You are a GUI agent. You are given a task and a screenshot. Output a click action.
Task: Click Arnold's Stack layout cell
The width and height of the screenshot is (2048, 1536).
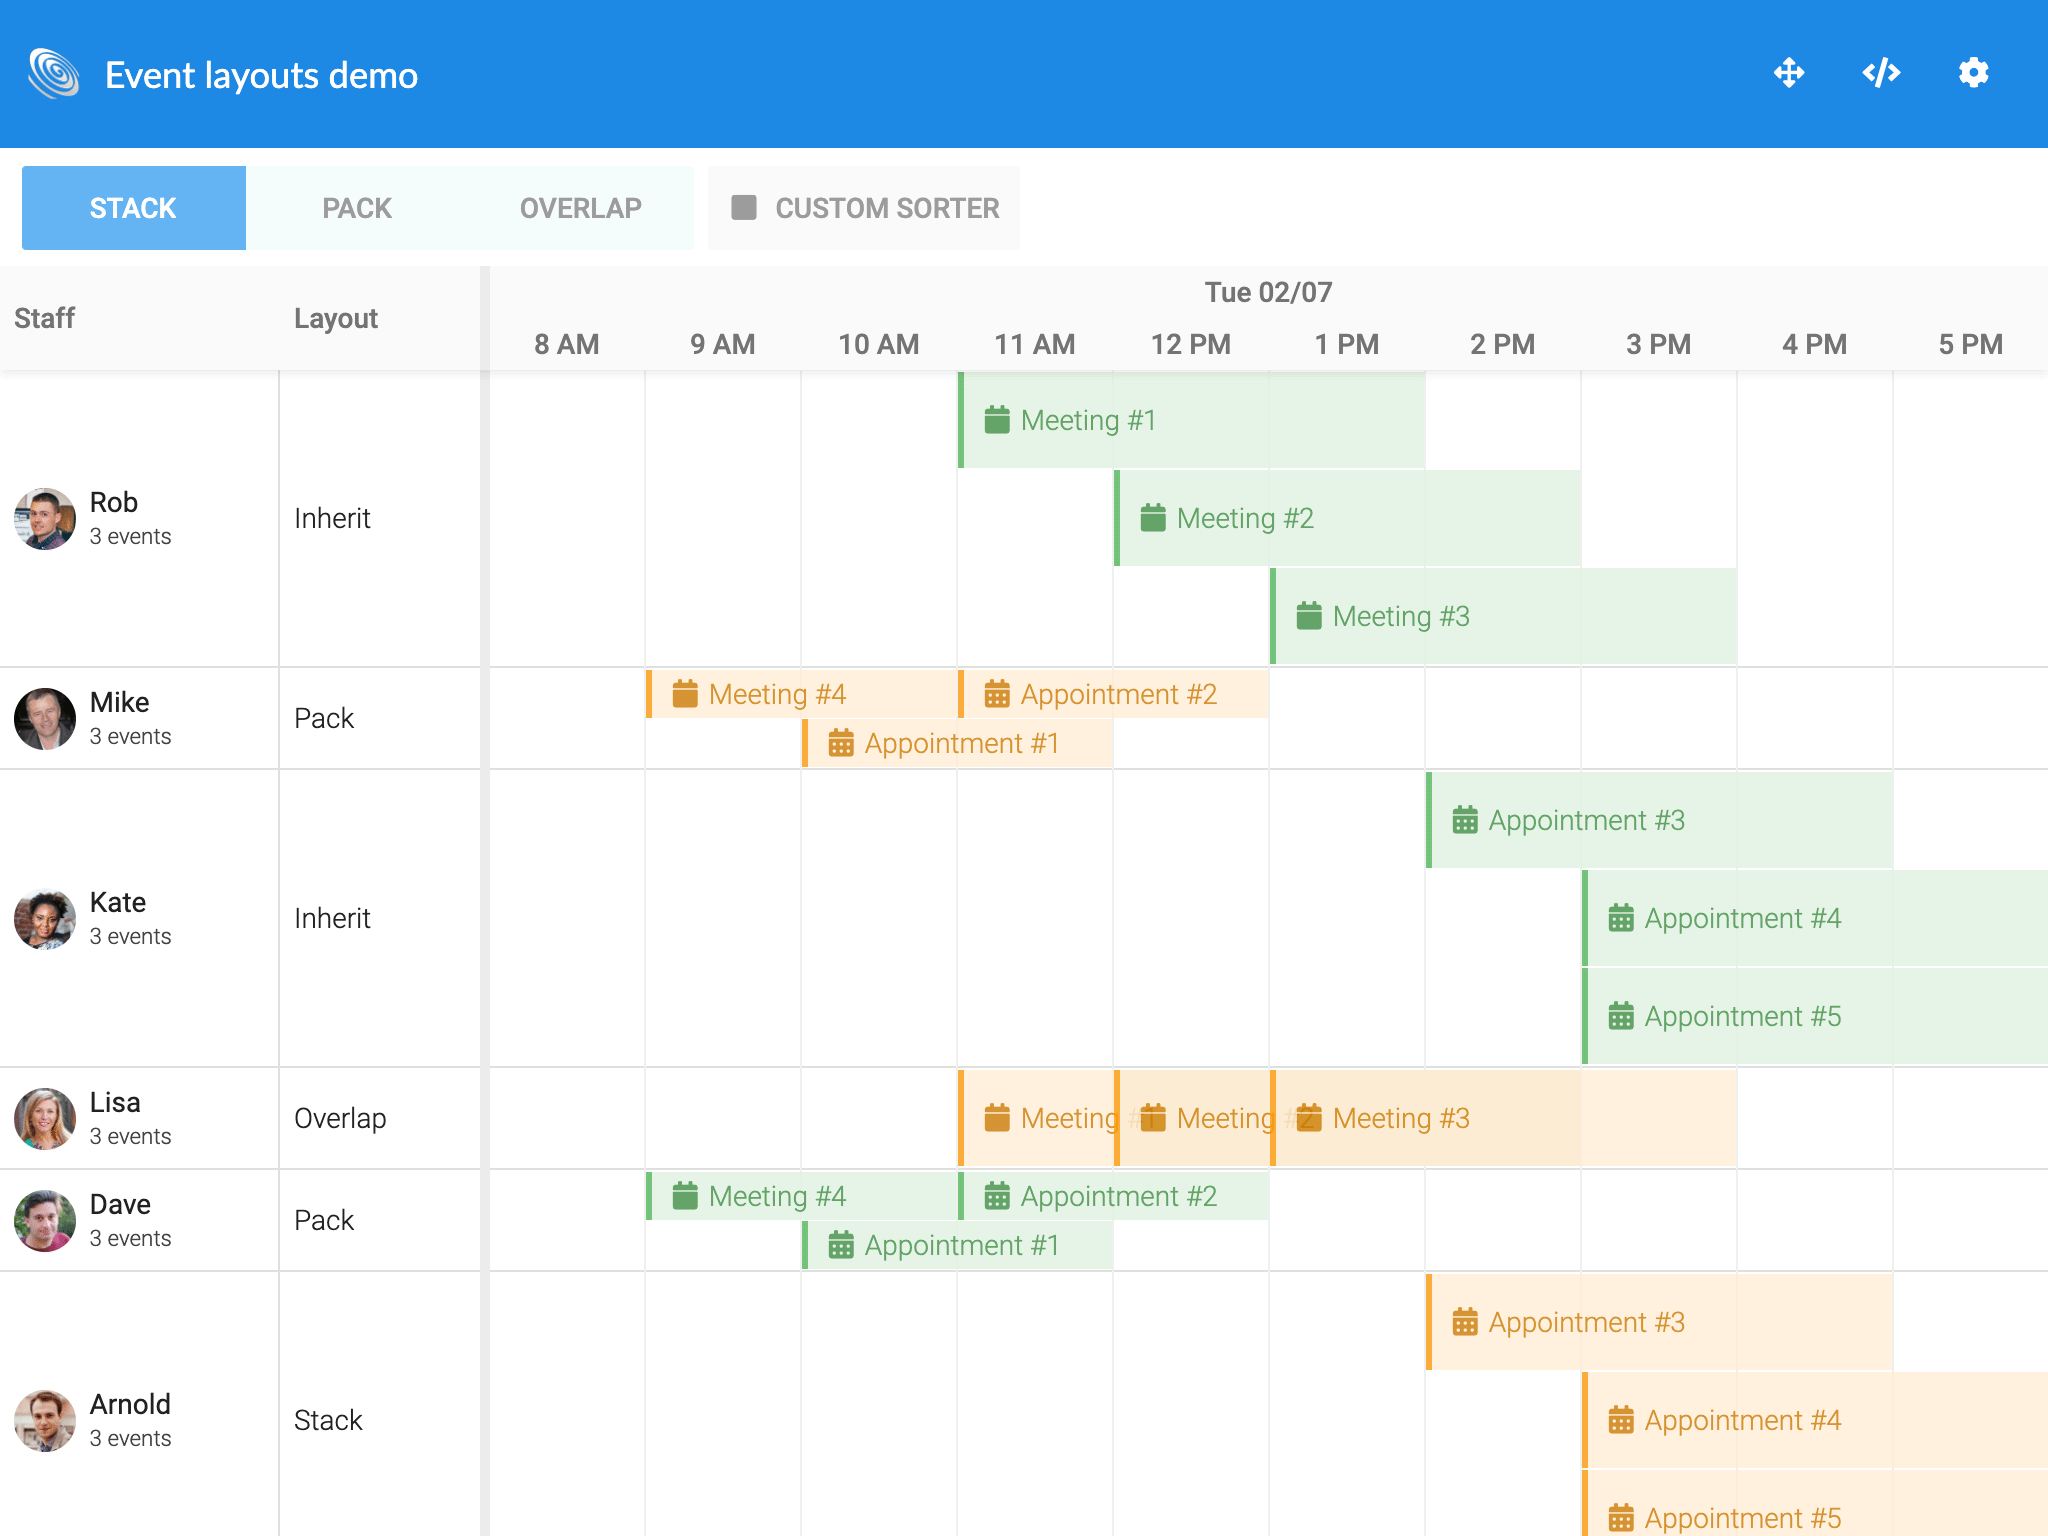pos(328,1420)
